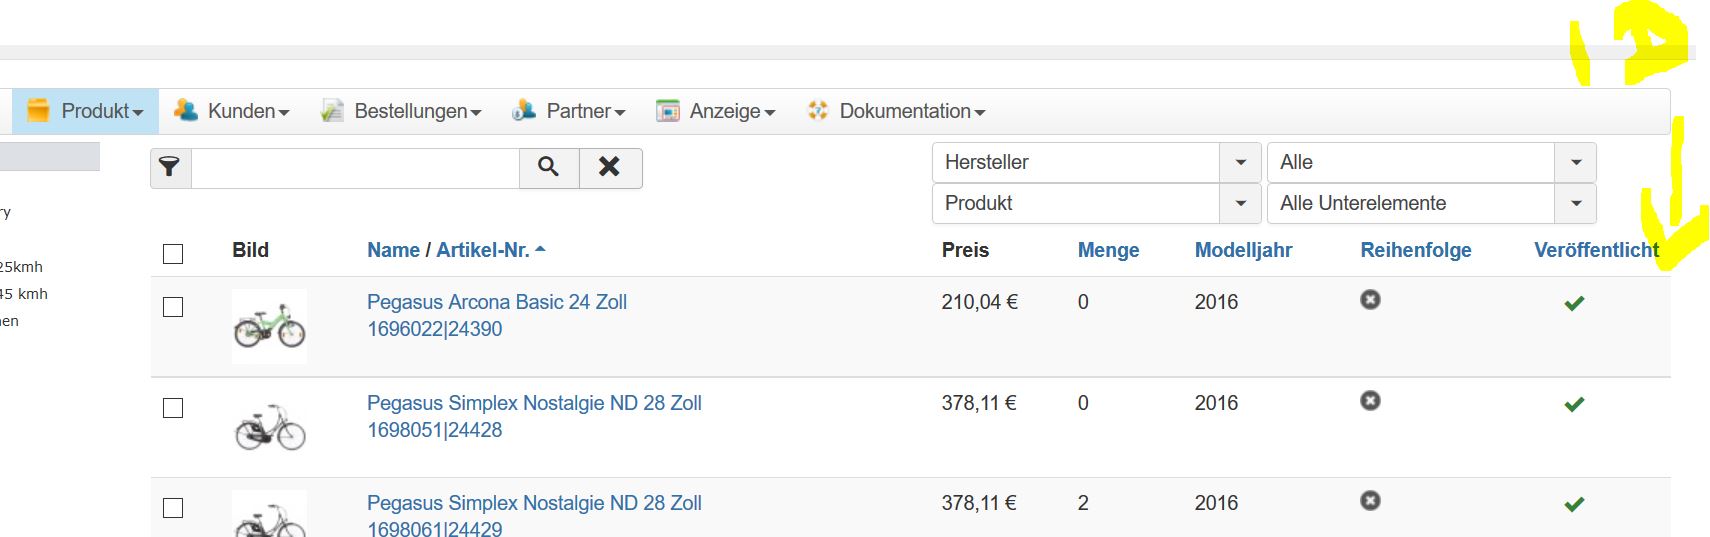This screenshot has width=1710, height=537.
Task: Open the Pegasus Arcona Basic 24 Zoll link
Action: click(496, 302)
